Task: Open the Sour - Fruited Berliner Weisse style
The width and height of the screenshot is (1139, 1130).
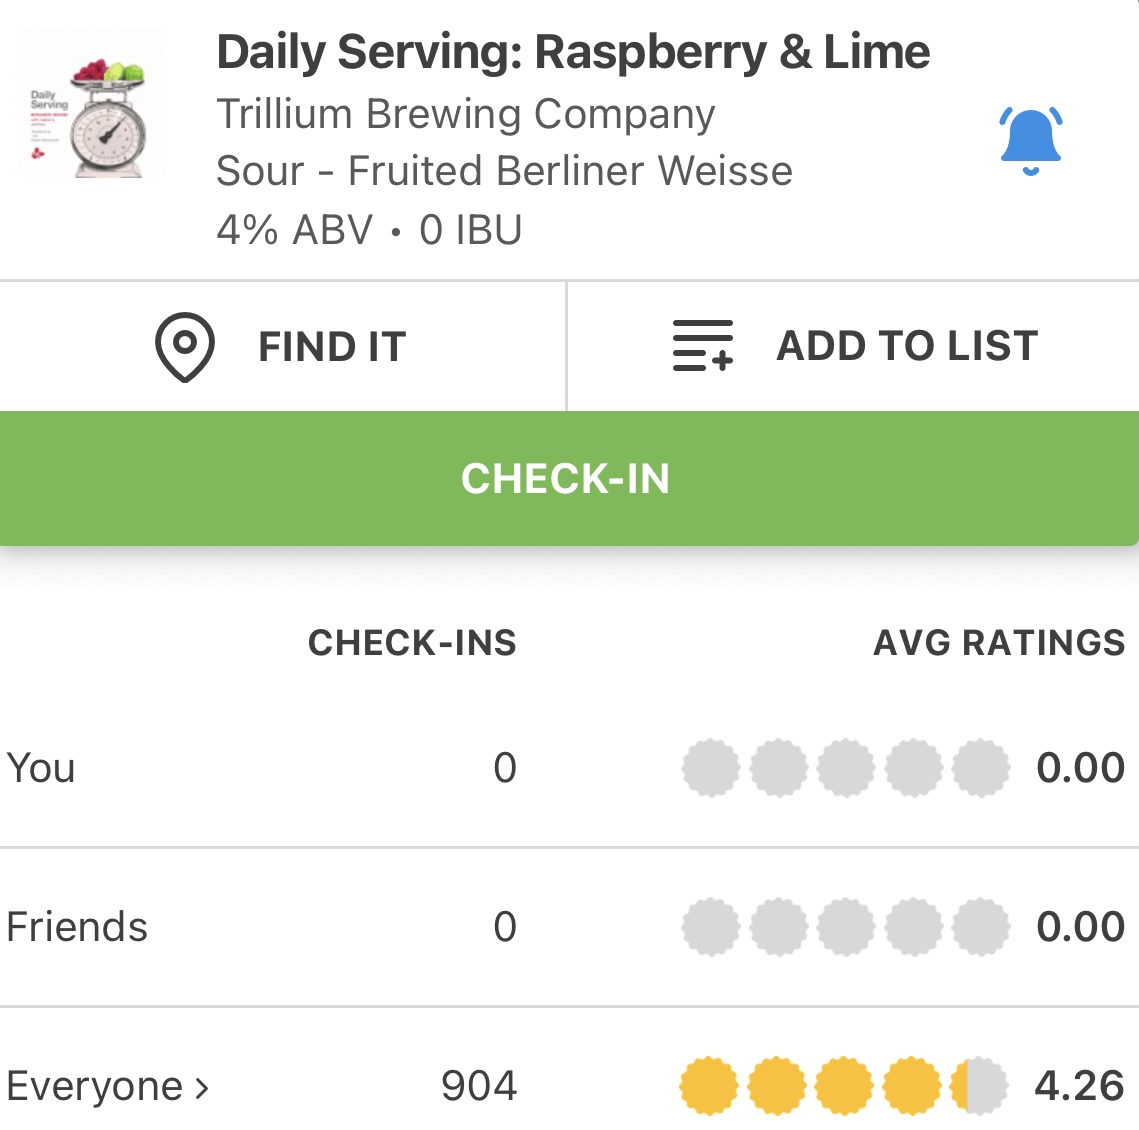Action: coord(504,171)
